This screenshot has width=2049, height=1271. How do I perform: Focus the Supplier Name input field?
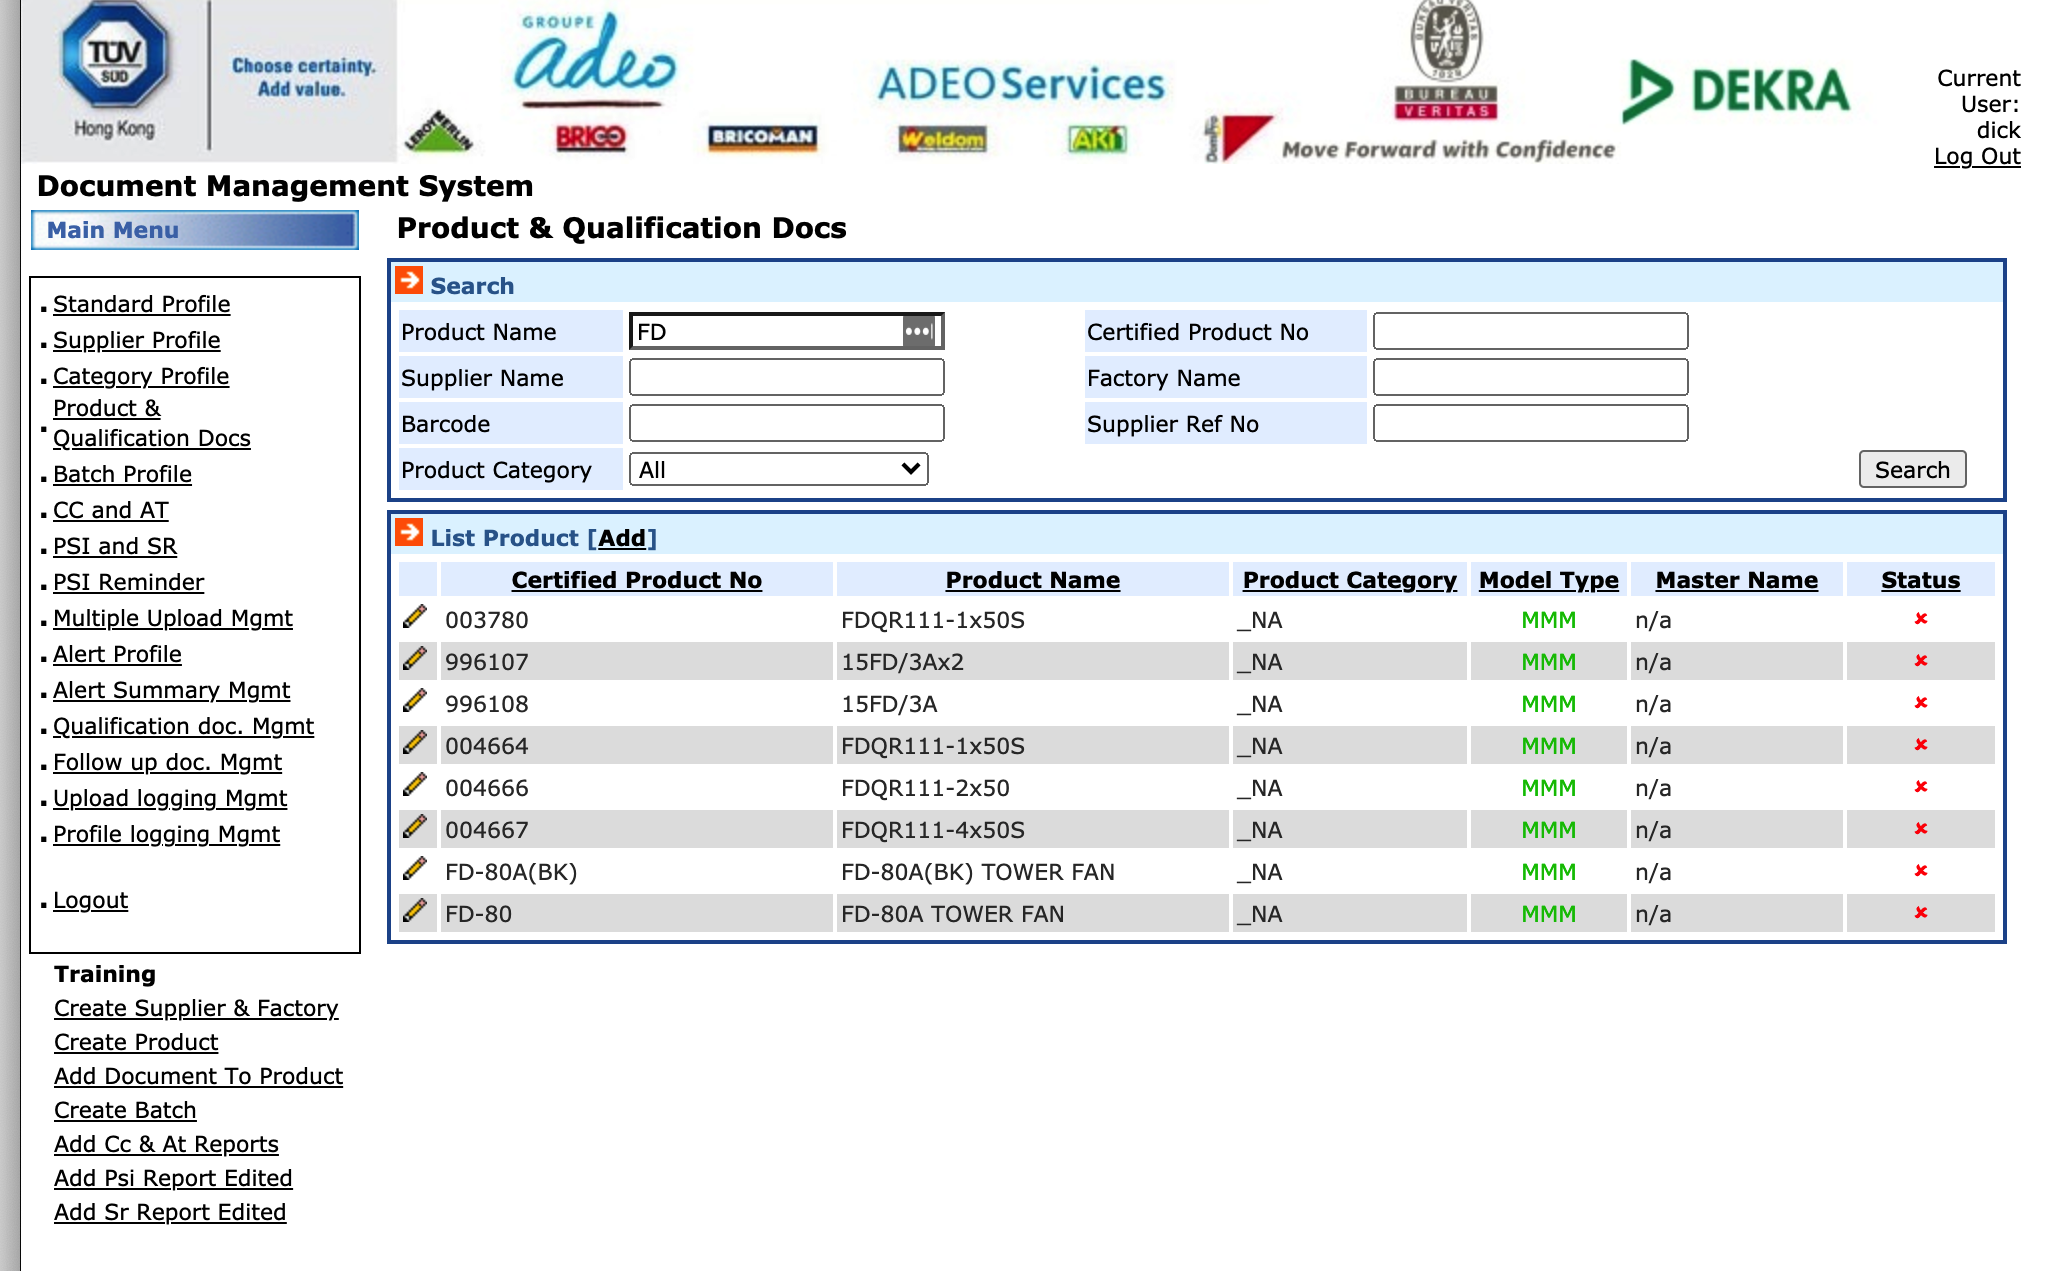786,377
